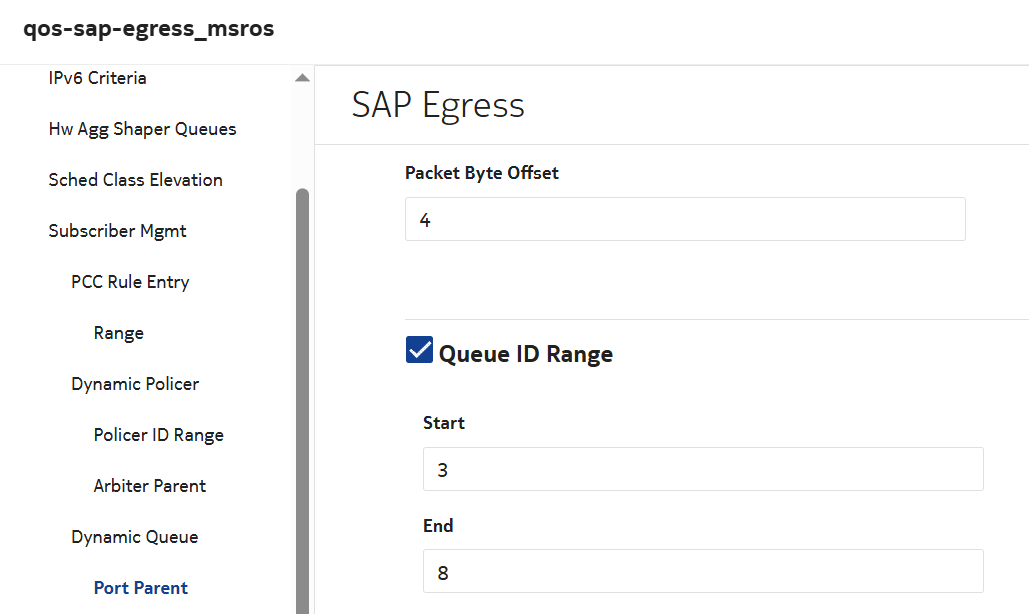Click the sidebar scroll up arrow
The image size is (1029, 614).
(x=302, y=78)
